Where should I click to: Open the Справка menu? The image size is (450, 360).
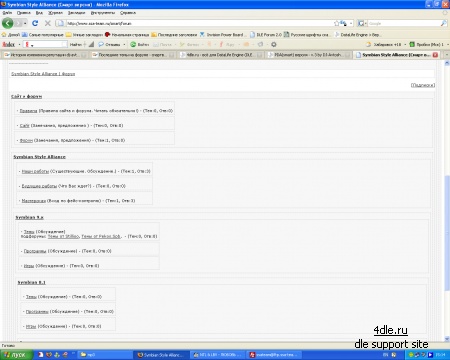(x=128, y=13)
